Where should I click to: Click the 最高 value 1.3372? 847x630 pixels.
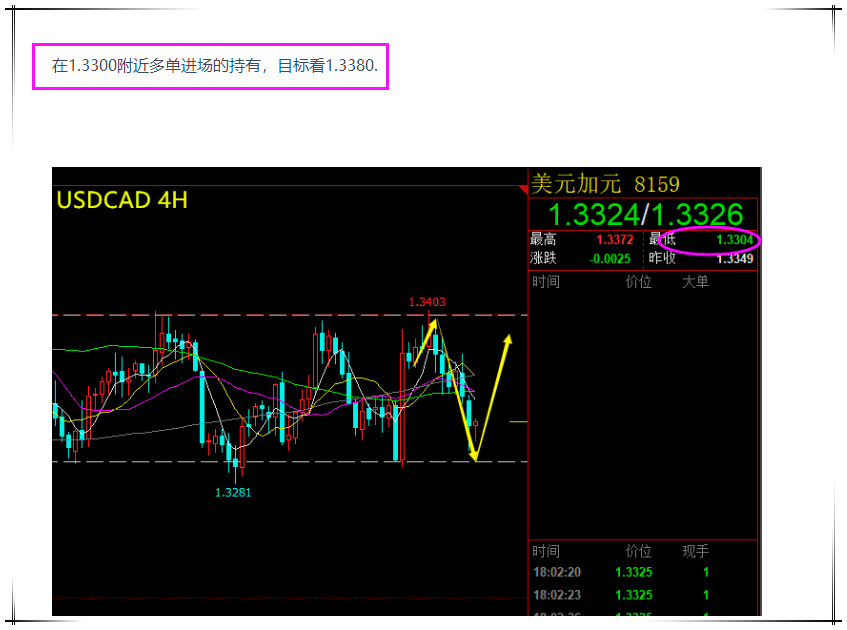pyautogui.click(x=614, y=240)
